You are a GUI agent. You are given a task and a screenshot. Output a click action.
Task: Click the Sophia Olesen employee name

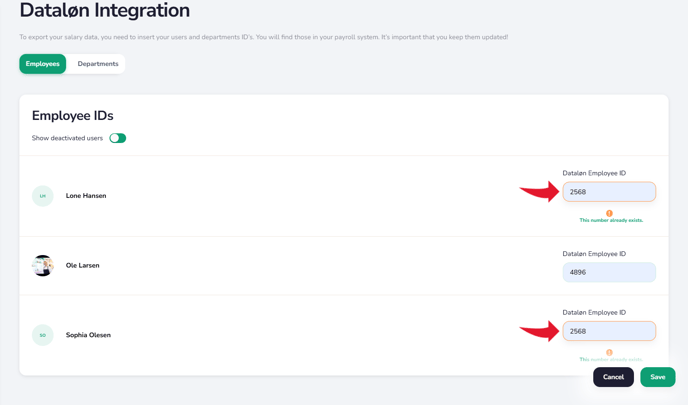tap(88, 335)
